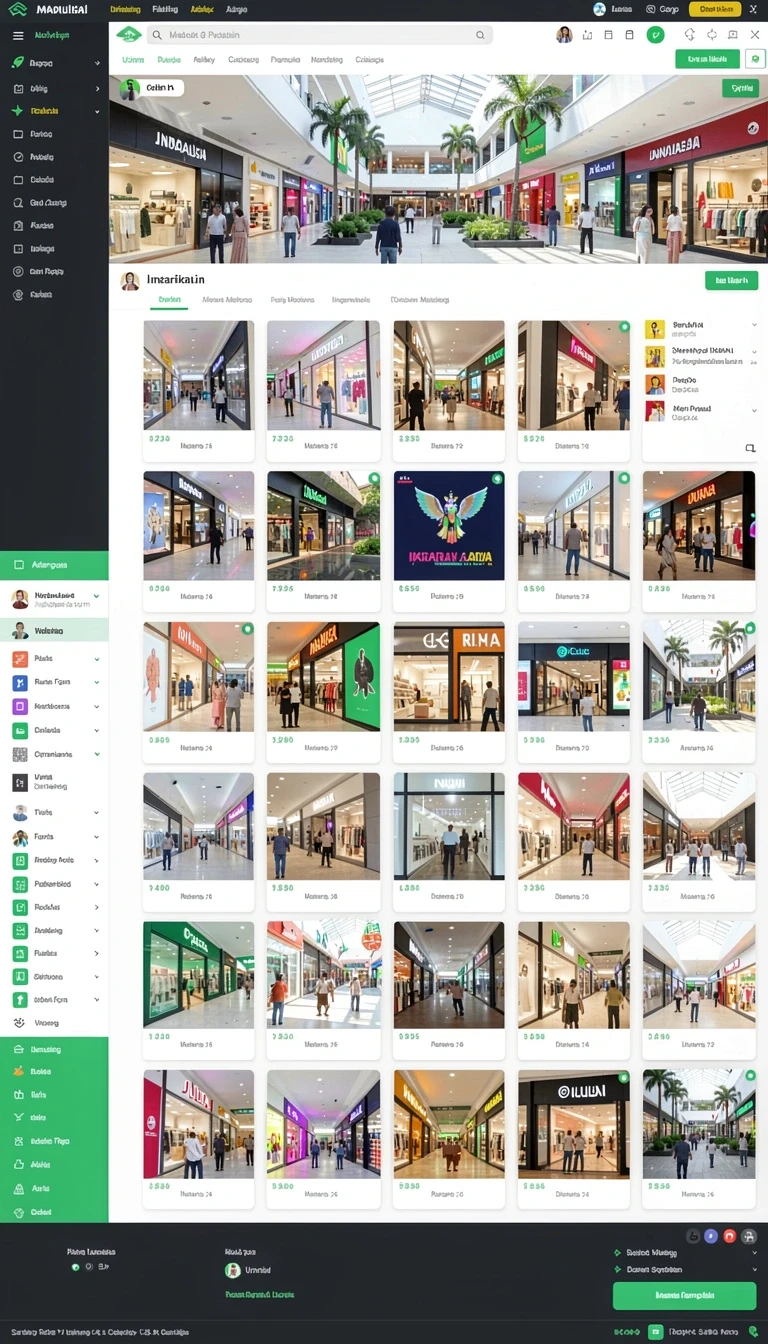Image resolution: width=768 pixels, height=1344 pixels.
Task: Click the solid green button below the top toolbar
Action: click(707, 59)
